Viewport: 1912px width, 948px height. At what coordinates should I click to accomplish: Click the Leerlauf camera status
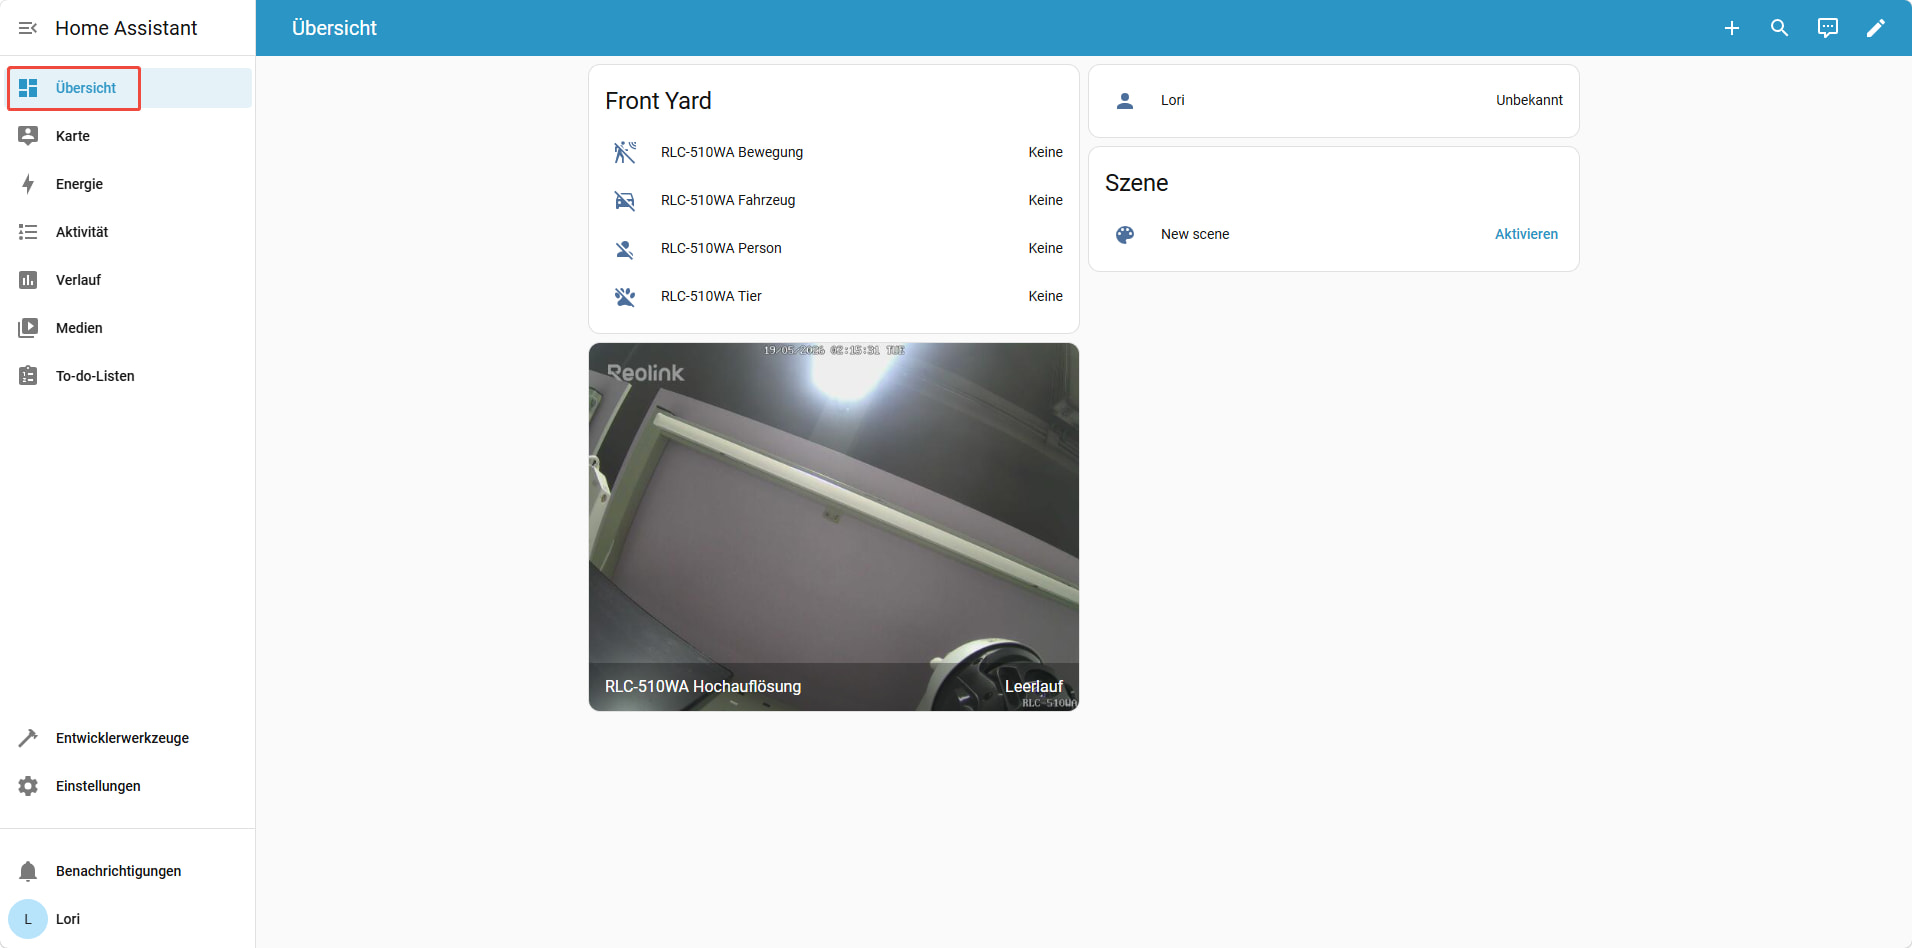(x=1034, y=686)
